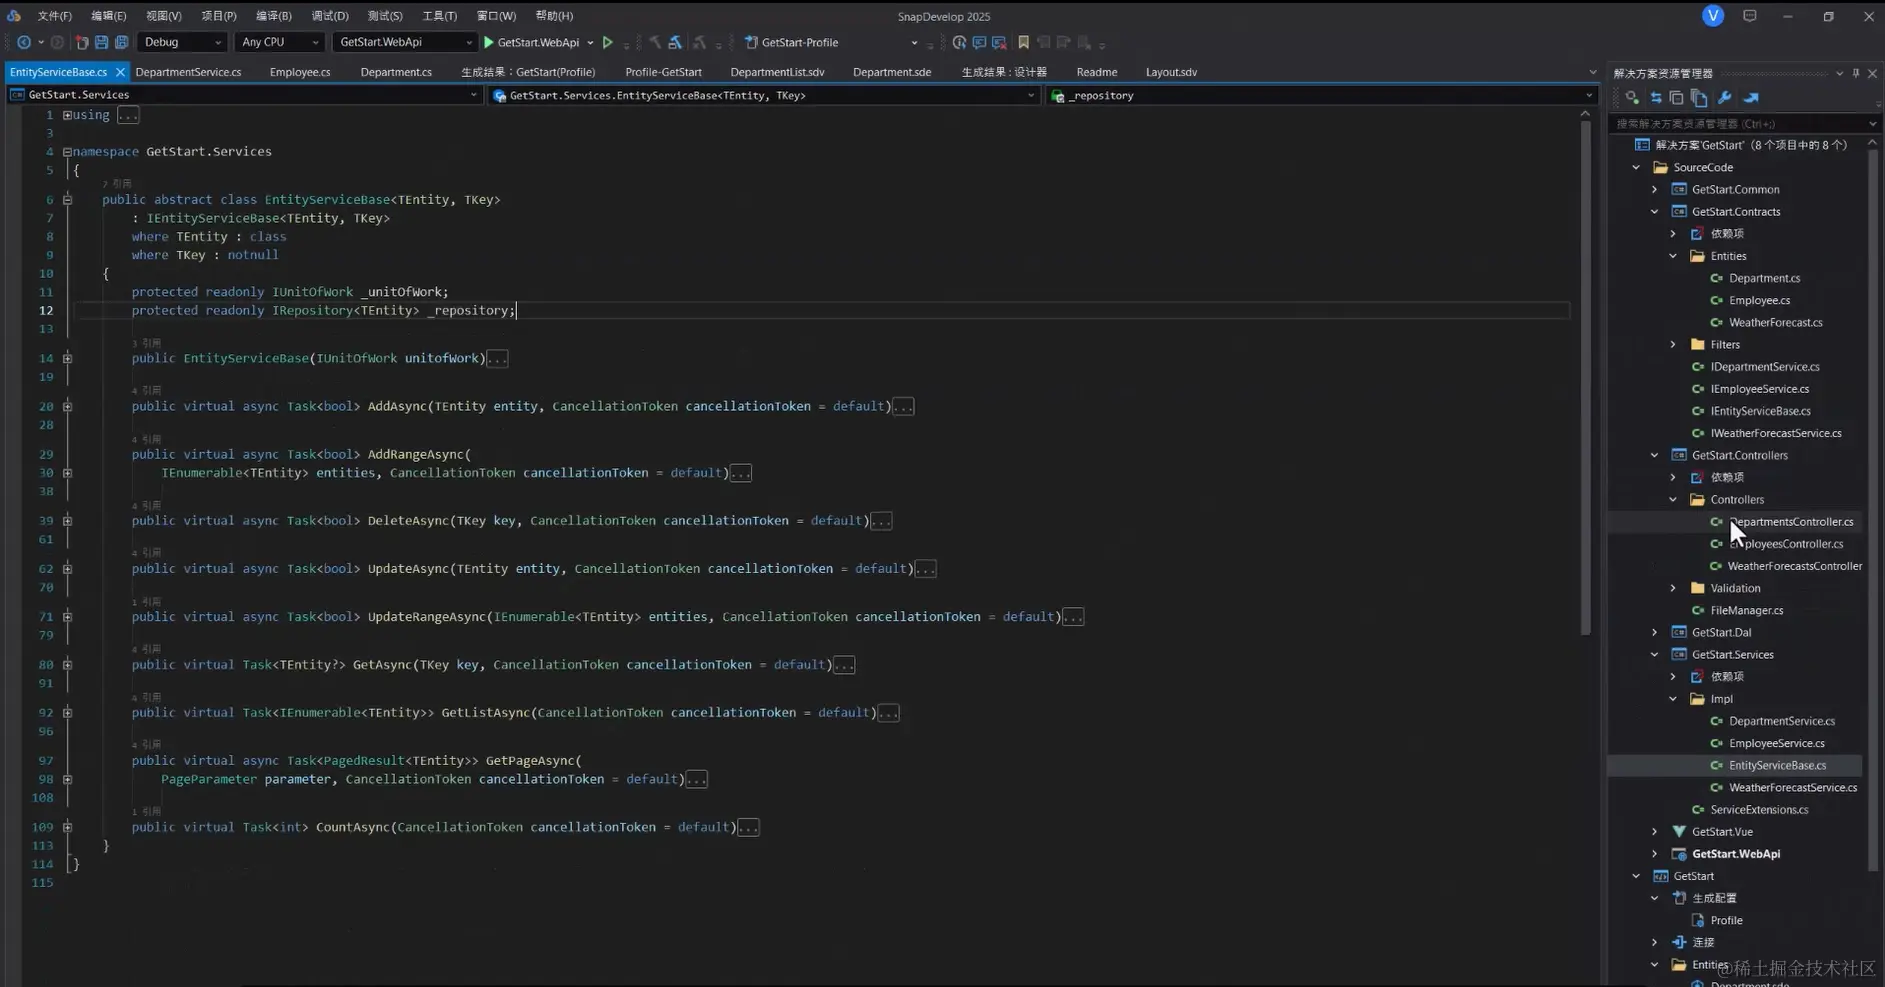The width and height of the screenshot is (1885, 987).
Task: Open the 调试(D) menu
Action: (329, 16)
